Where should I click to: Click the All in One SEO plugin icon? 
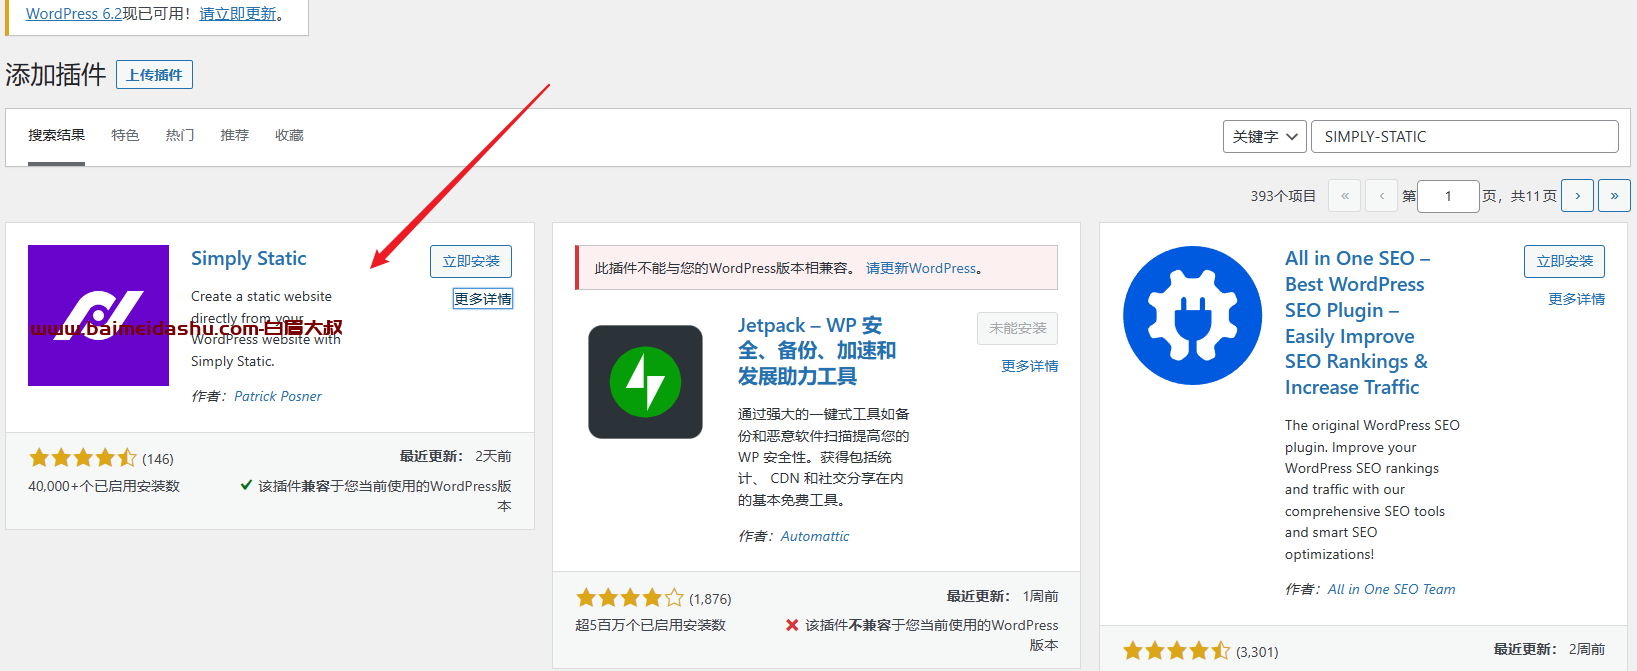click(1192, 315)
